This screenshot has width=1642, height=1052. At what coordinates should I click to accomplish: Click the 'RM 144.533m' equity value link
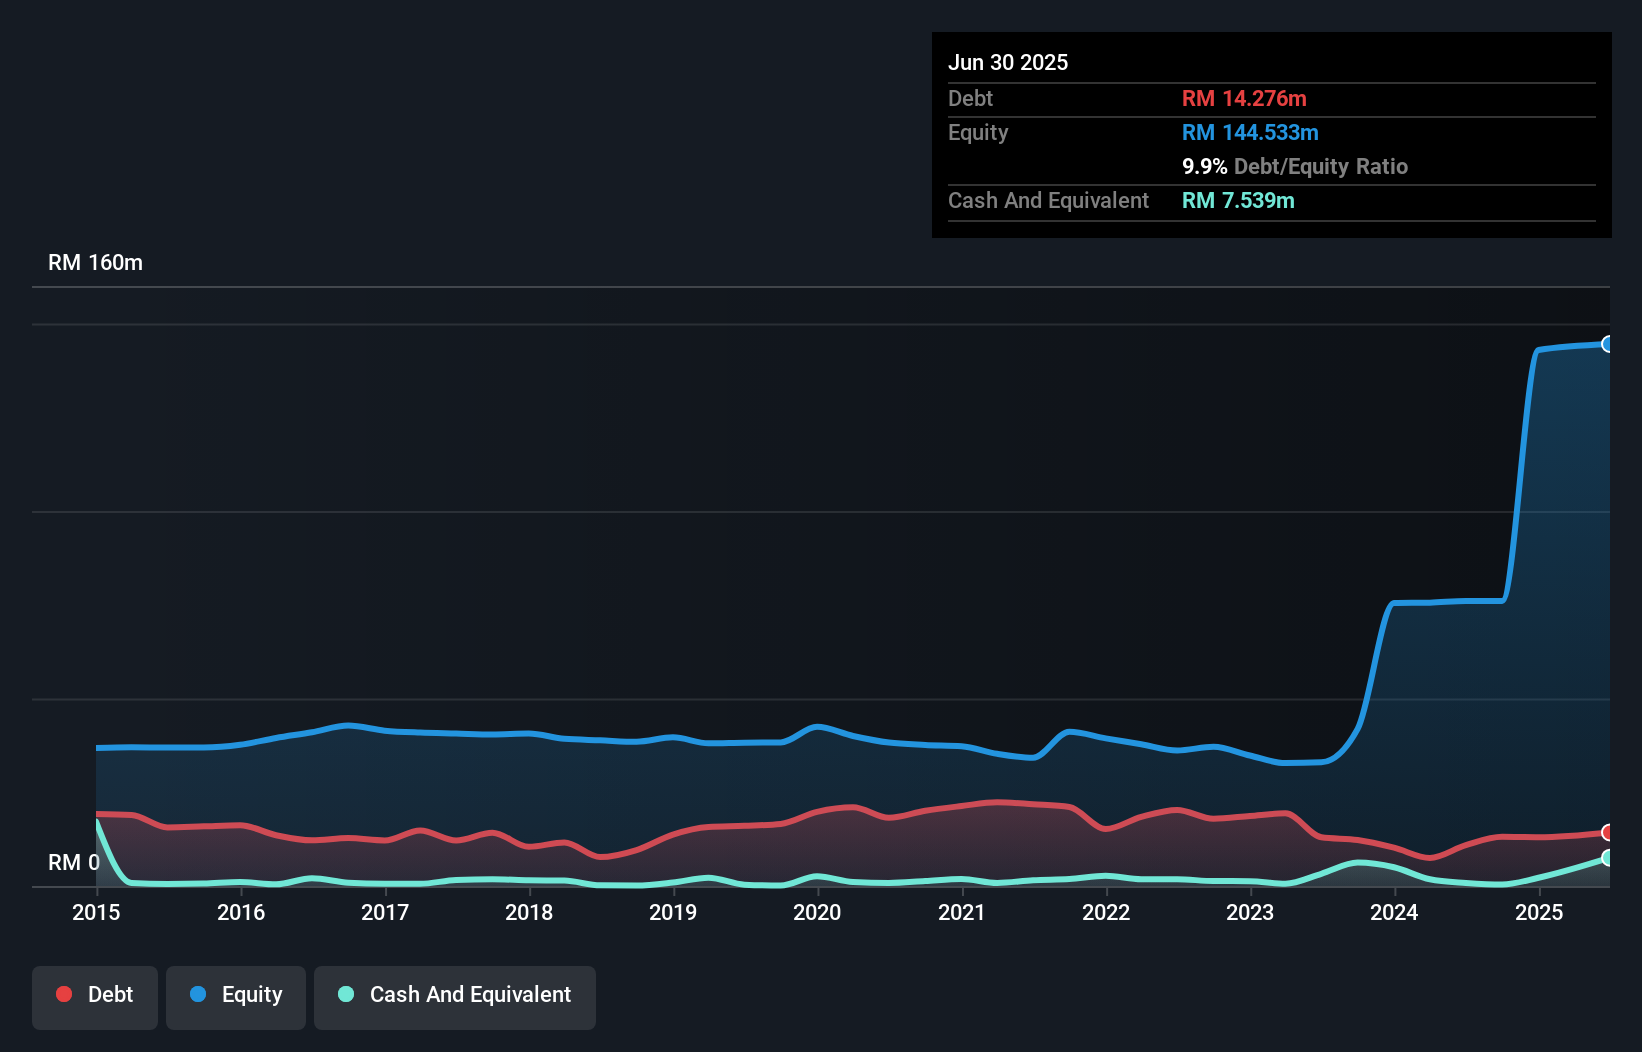pyautogui.click(x=1249, y=132)
